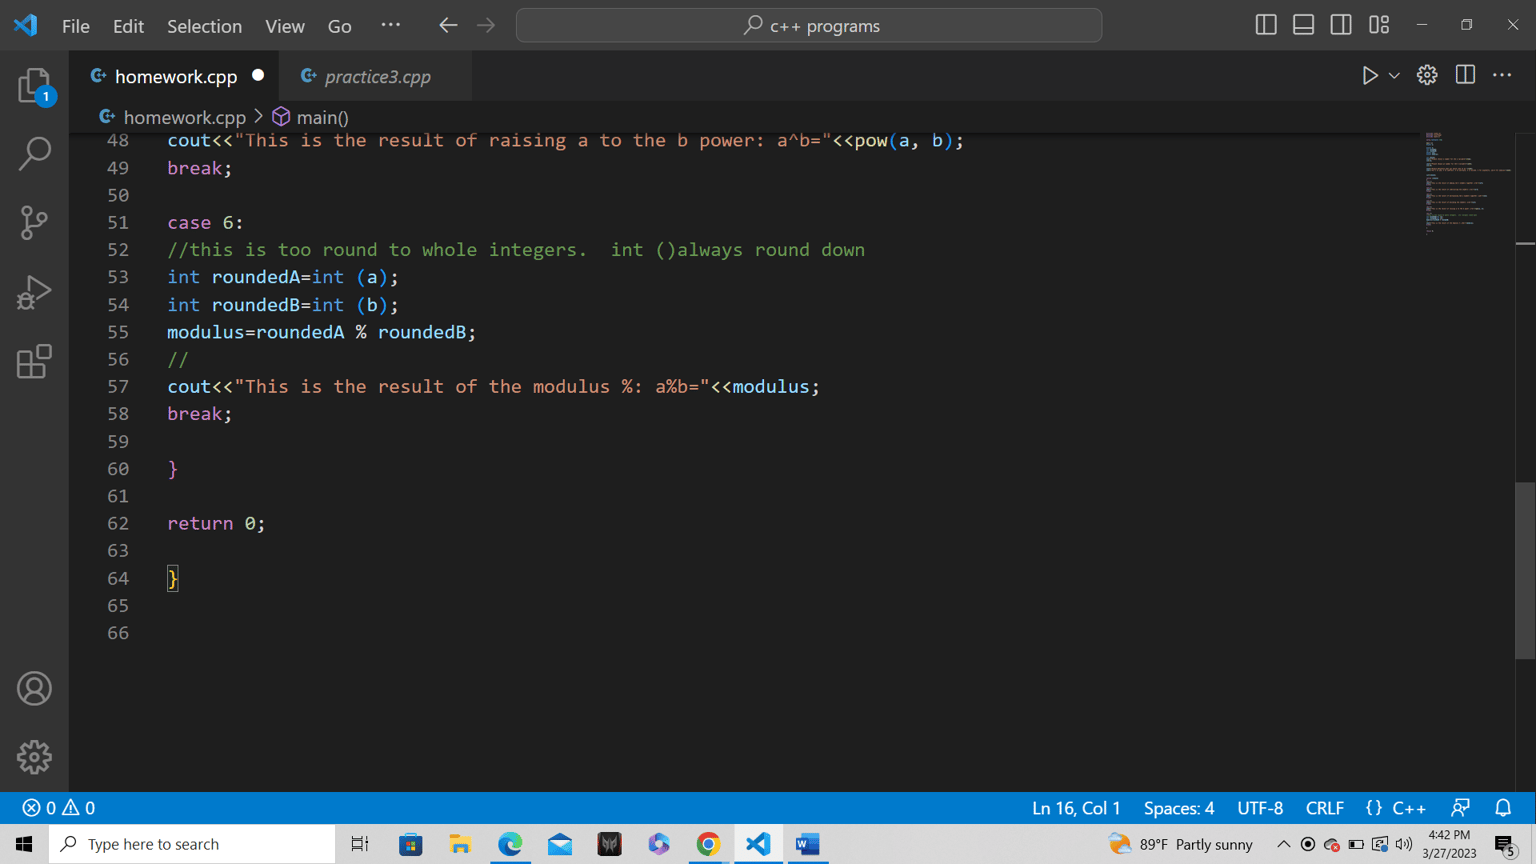Click the unsaved dot on homework.cpp tab
The width and height of the screenshot is (1536, 864).
(x=258, y=76)
